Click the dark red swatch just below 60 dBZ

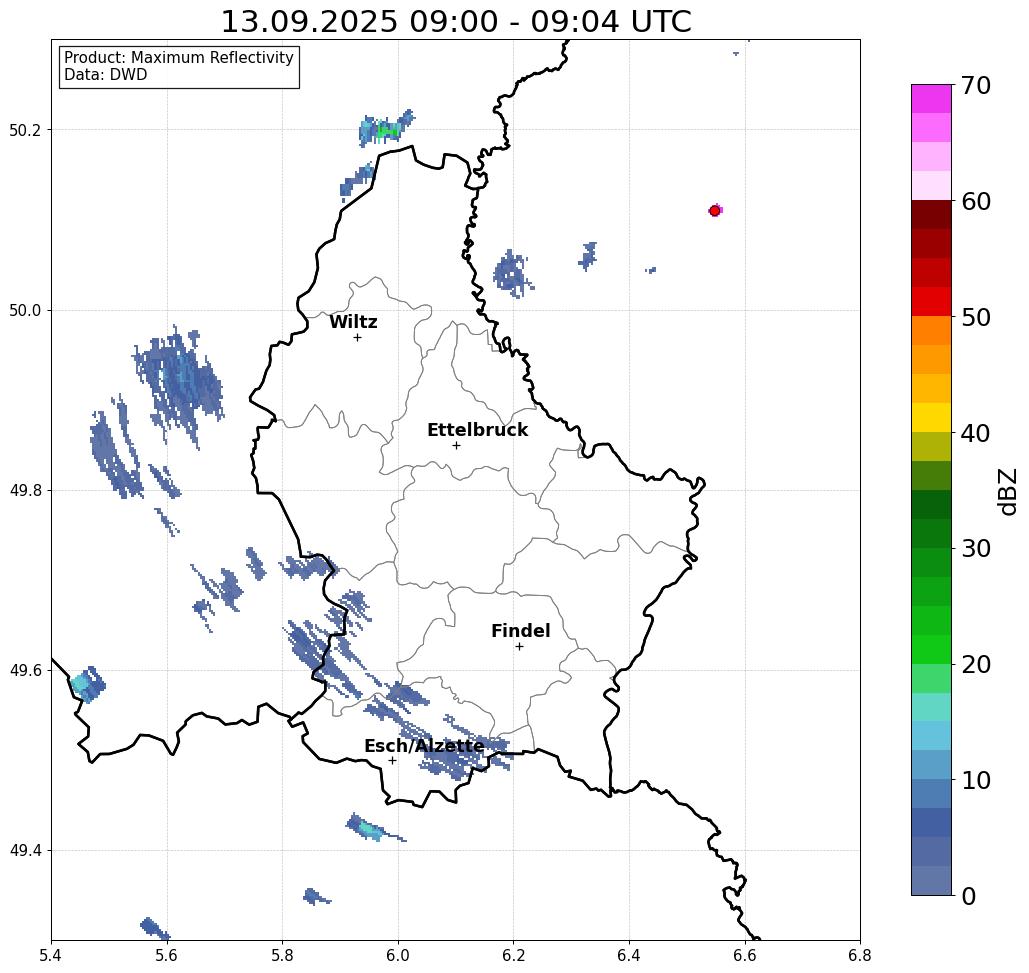click(x=931, y=215)
